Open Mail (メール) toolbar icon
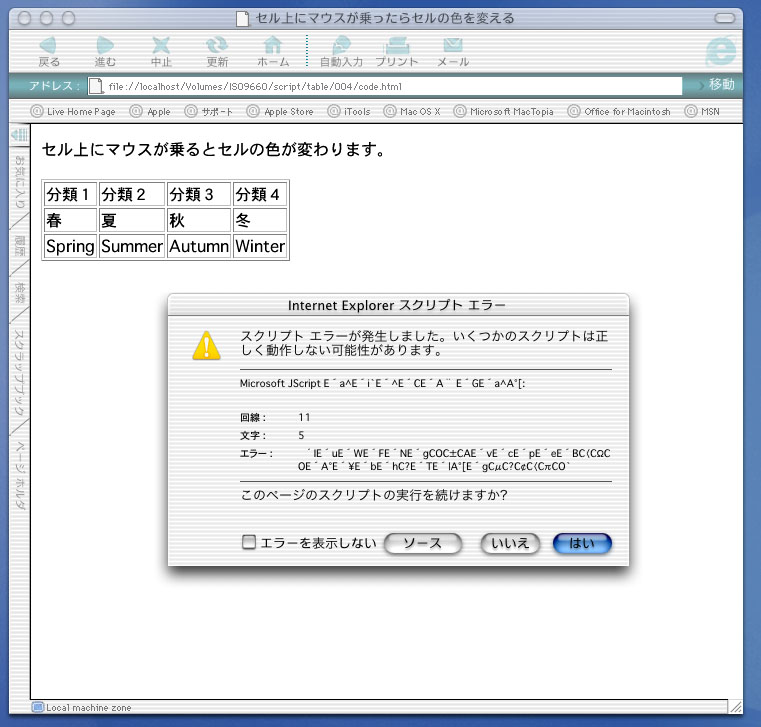 coord(453,45)
